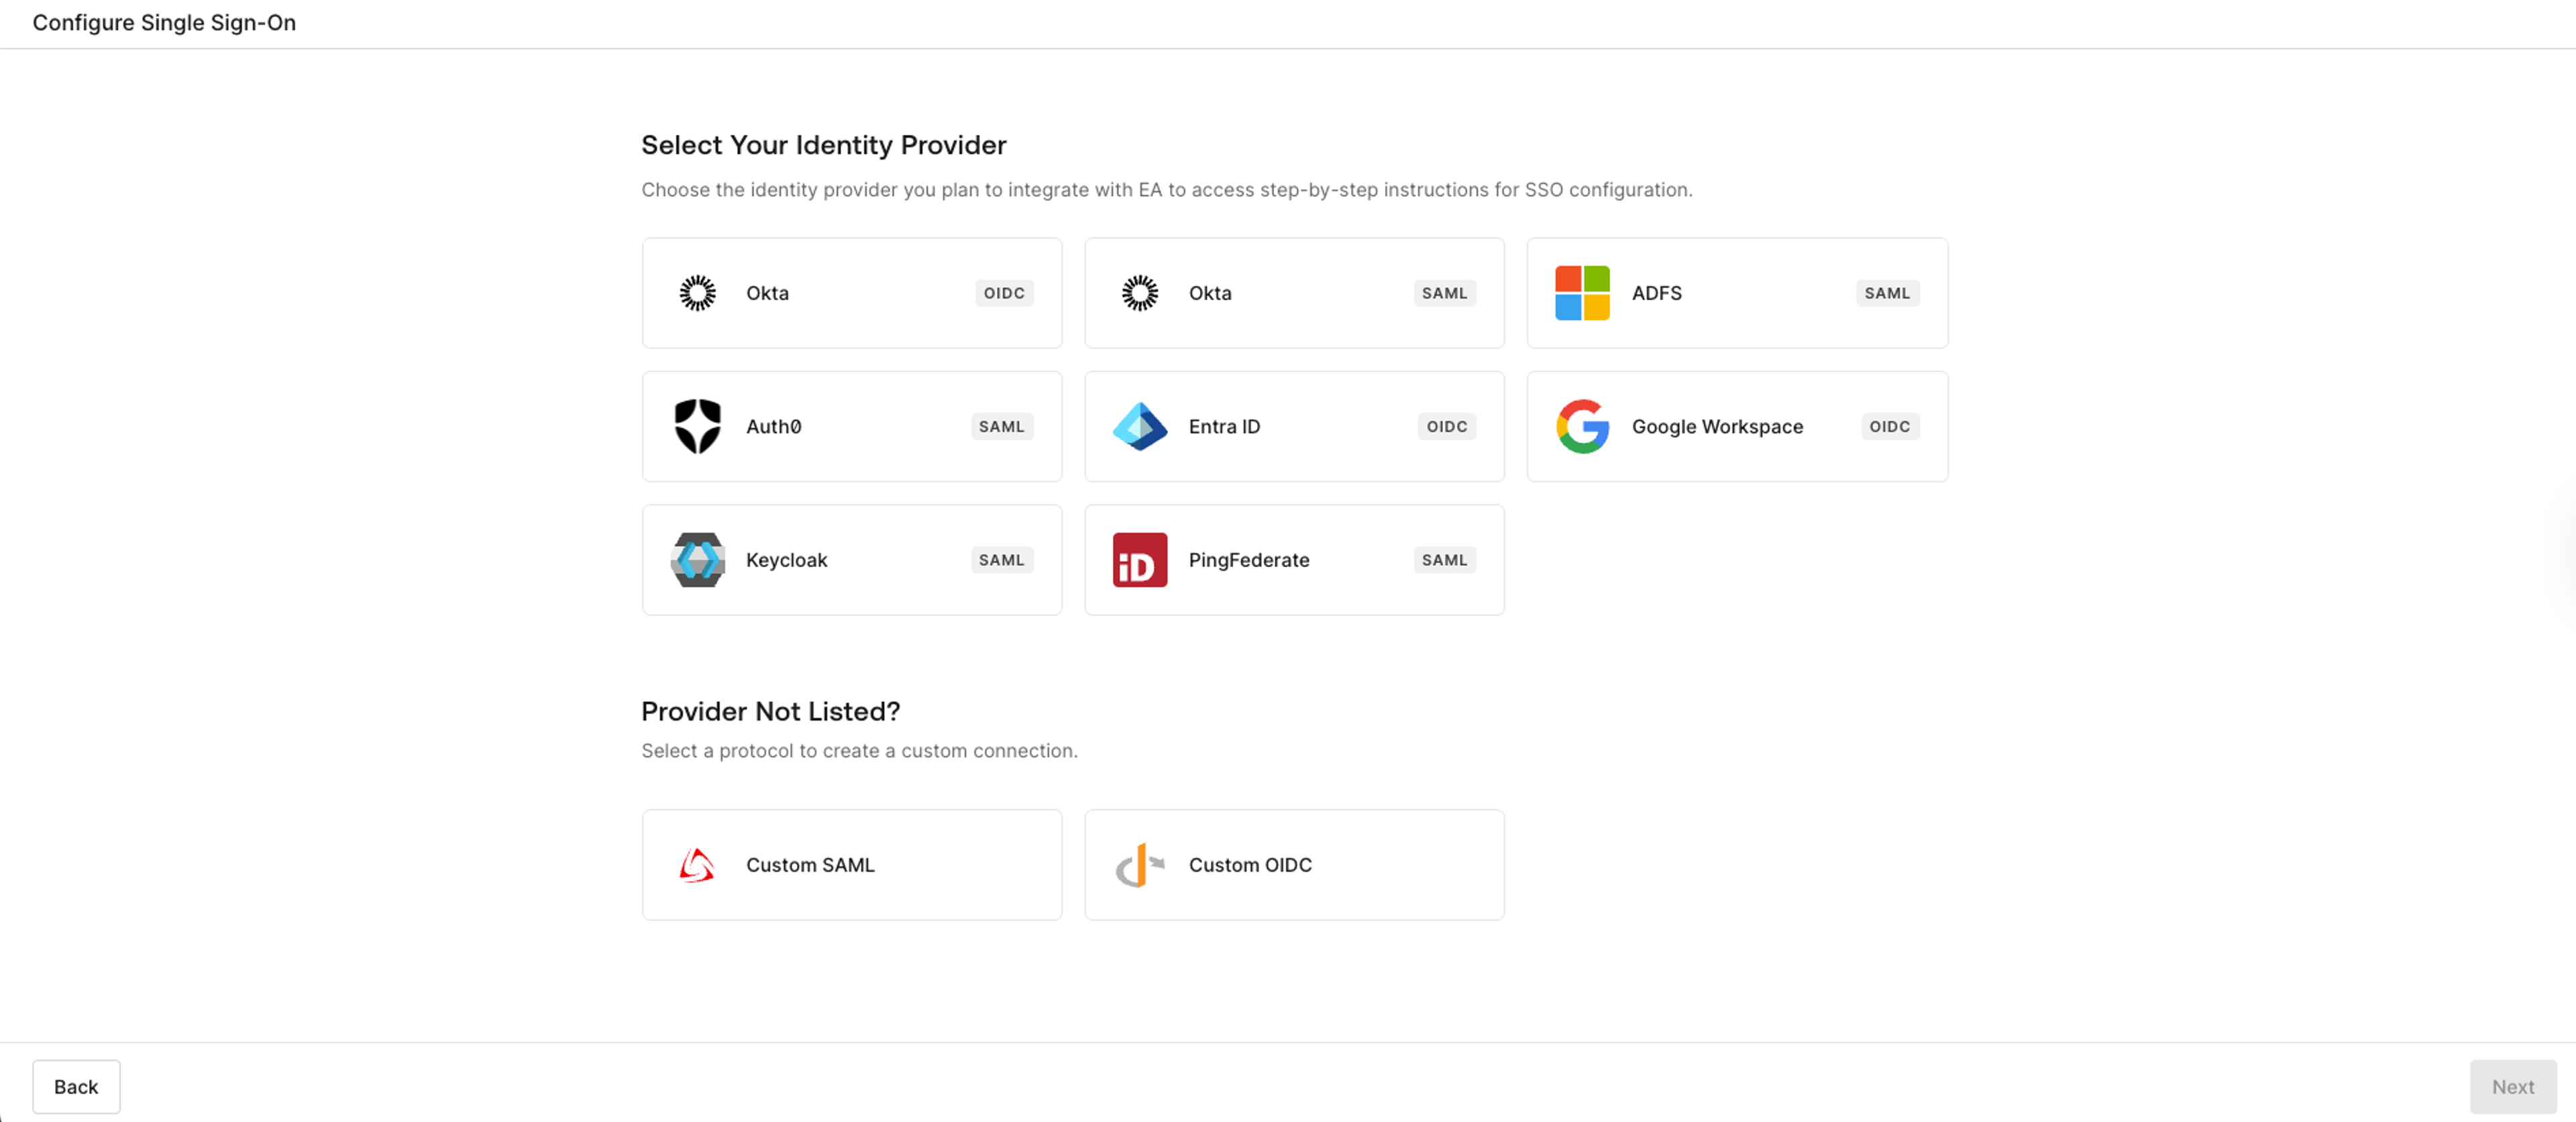Select the OIDC badge on Okta card
Image resolution: width=2576 pixels, height=1122 pixels.
pyautogui.click(x=1003, y=293)
